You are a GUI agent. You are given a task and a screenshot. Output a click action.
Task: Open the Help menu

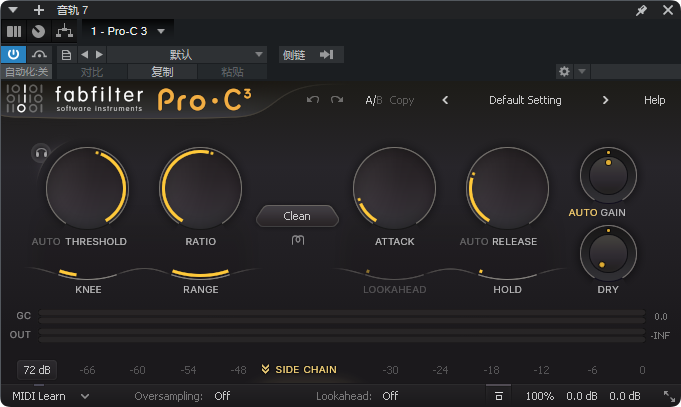point(654,100)
